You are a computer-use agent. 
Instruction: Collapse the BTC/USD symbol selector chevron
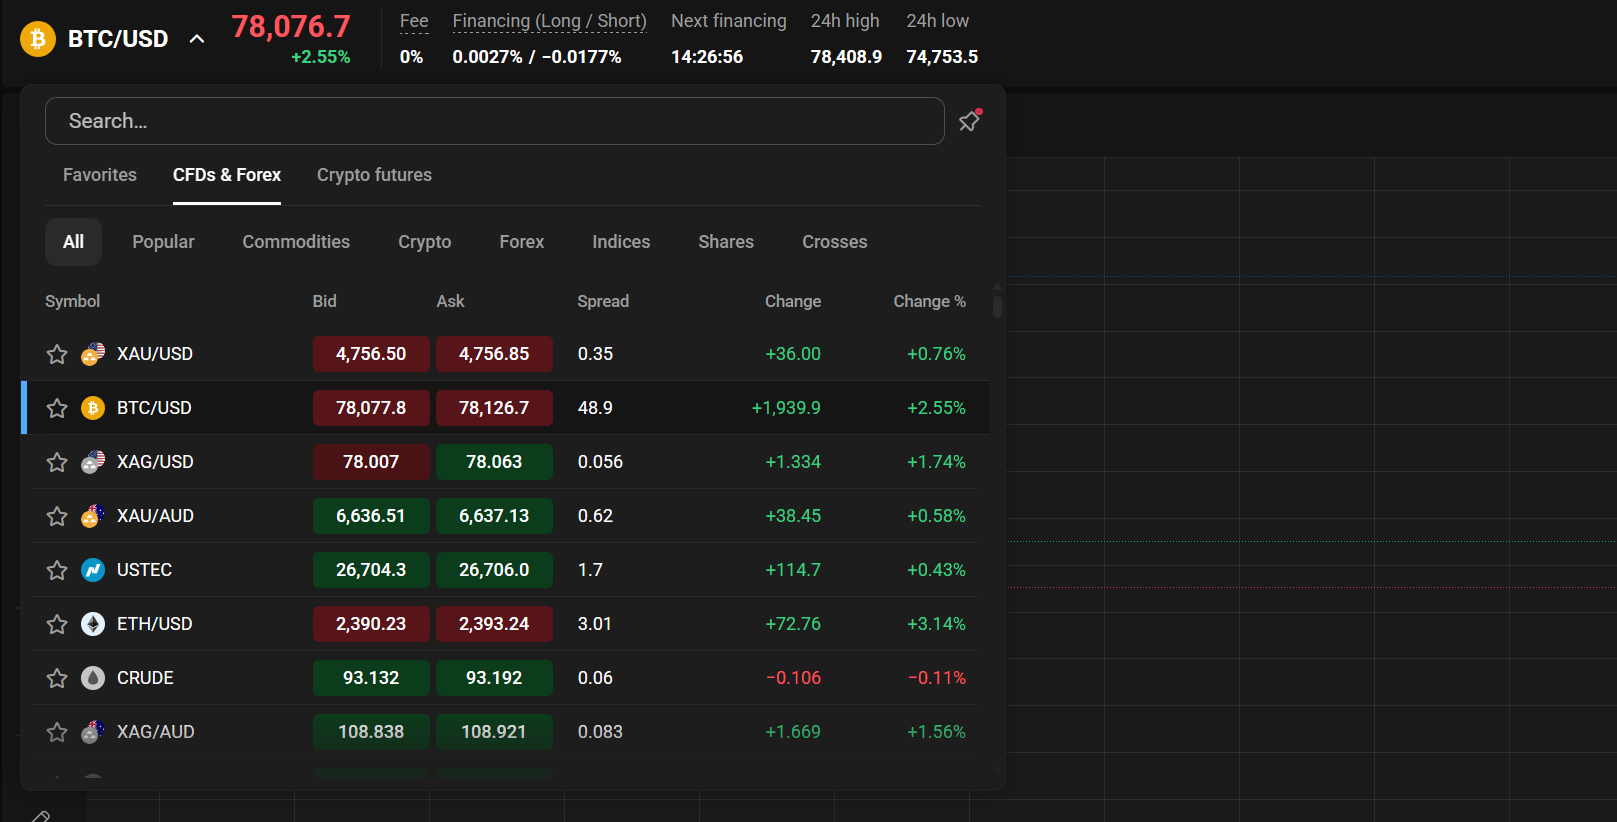(x=197, y=39)
